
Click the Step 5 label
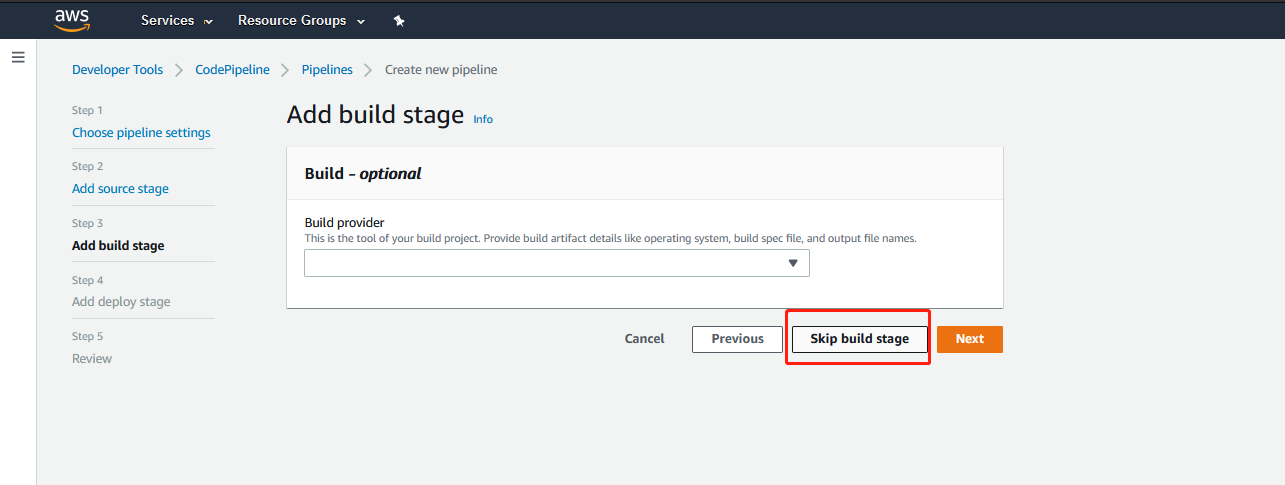click(x=87, y=337)
